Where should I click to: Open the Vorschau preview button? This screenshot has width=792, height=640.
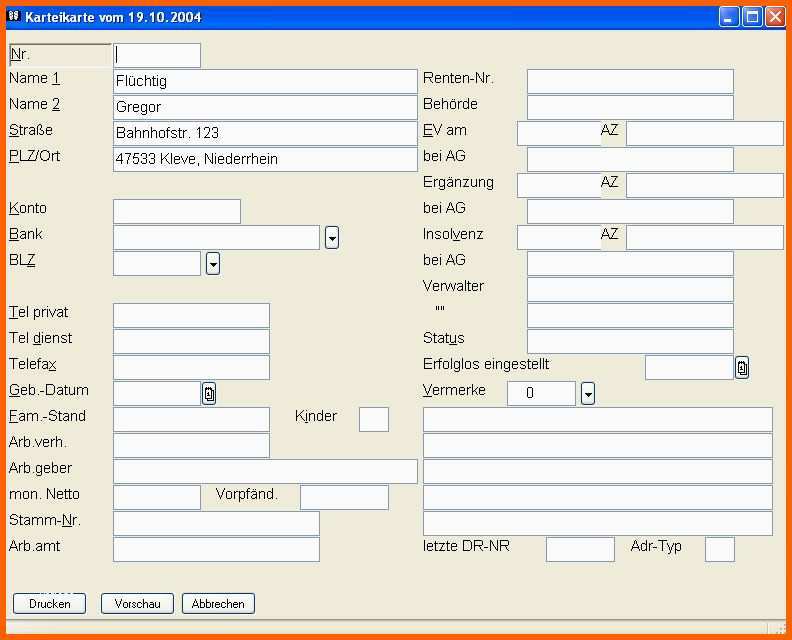137,603
